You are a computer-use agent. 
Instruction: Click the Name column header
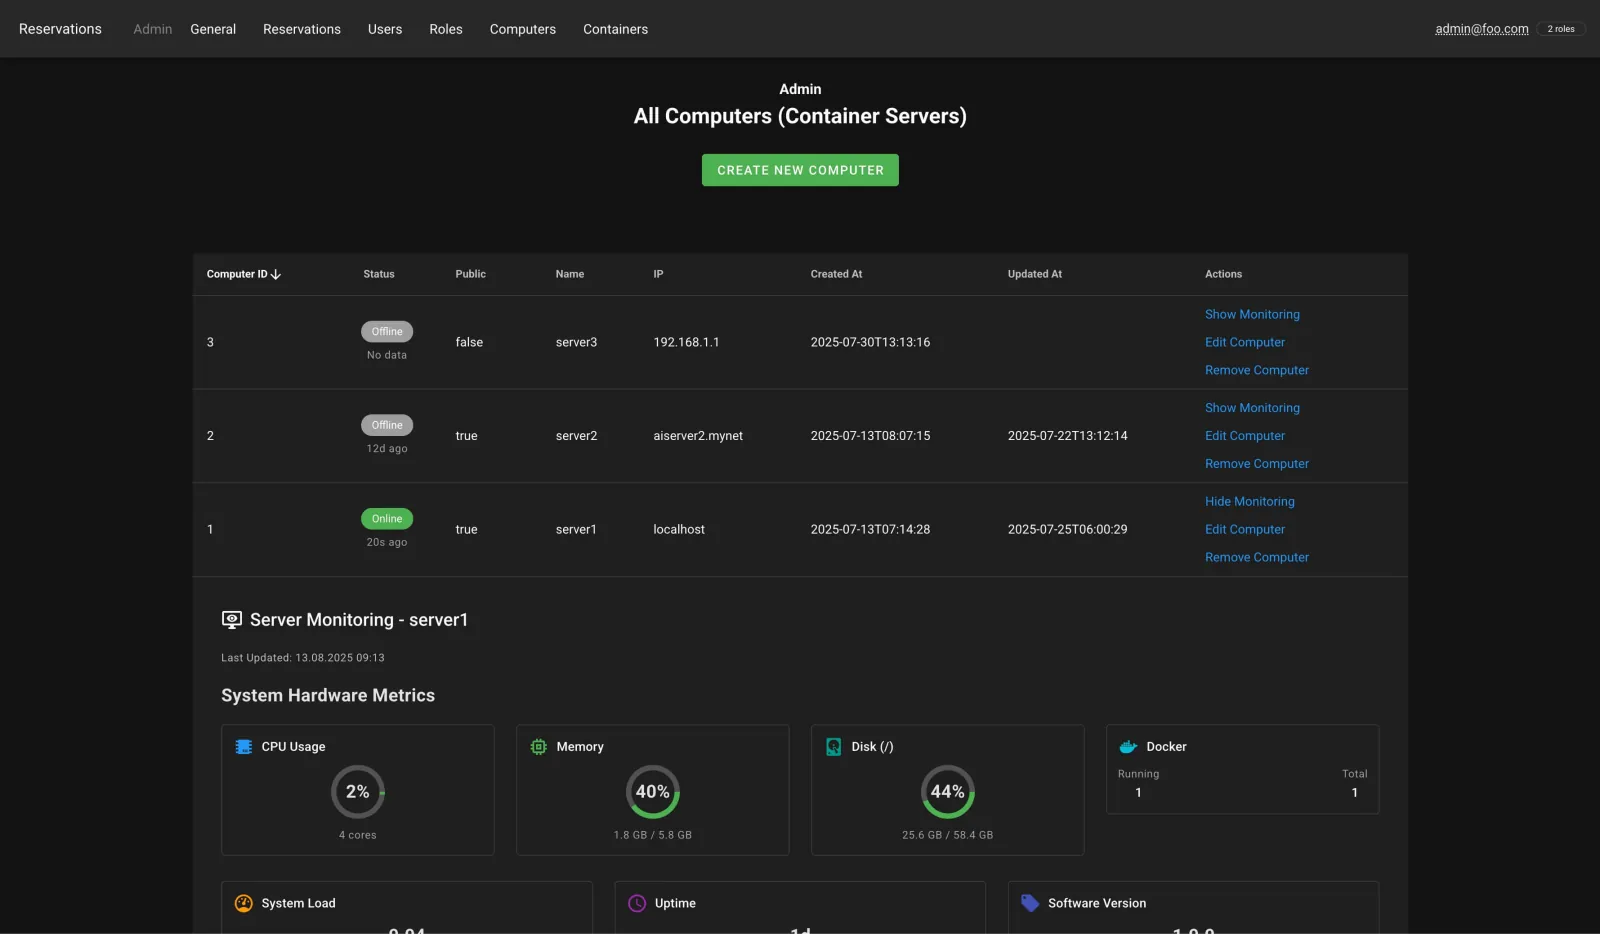570,274
